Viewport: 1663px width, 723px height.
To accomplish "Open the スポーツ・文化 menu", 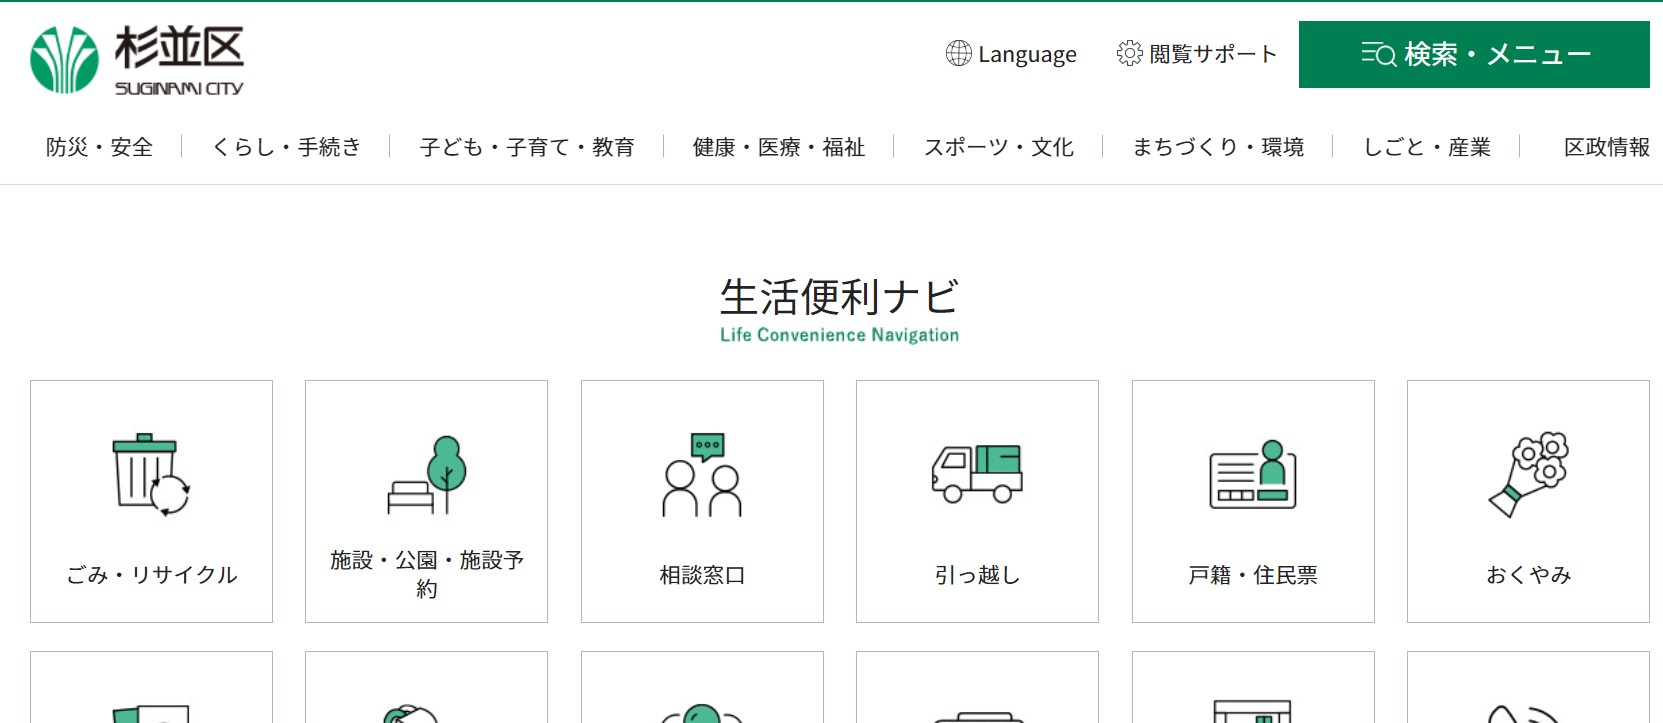I will [x=999, y=147].
